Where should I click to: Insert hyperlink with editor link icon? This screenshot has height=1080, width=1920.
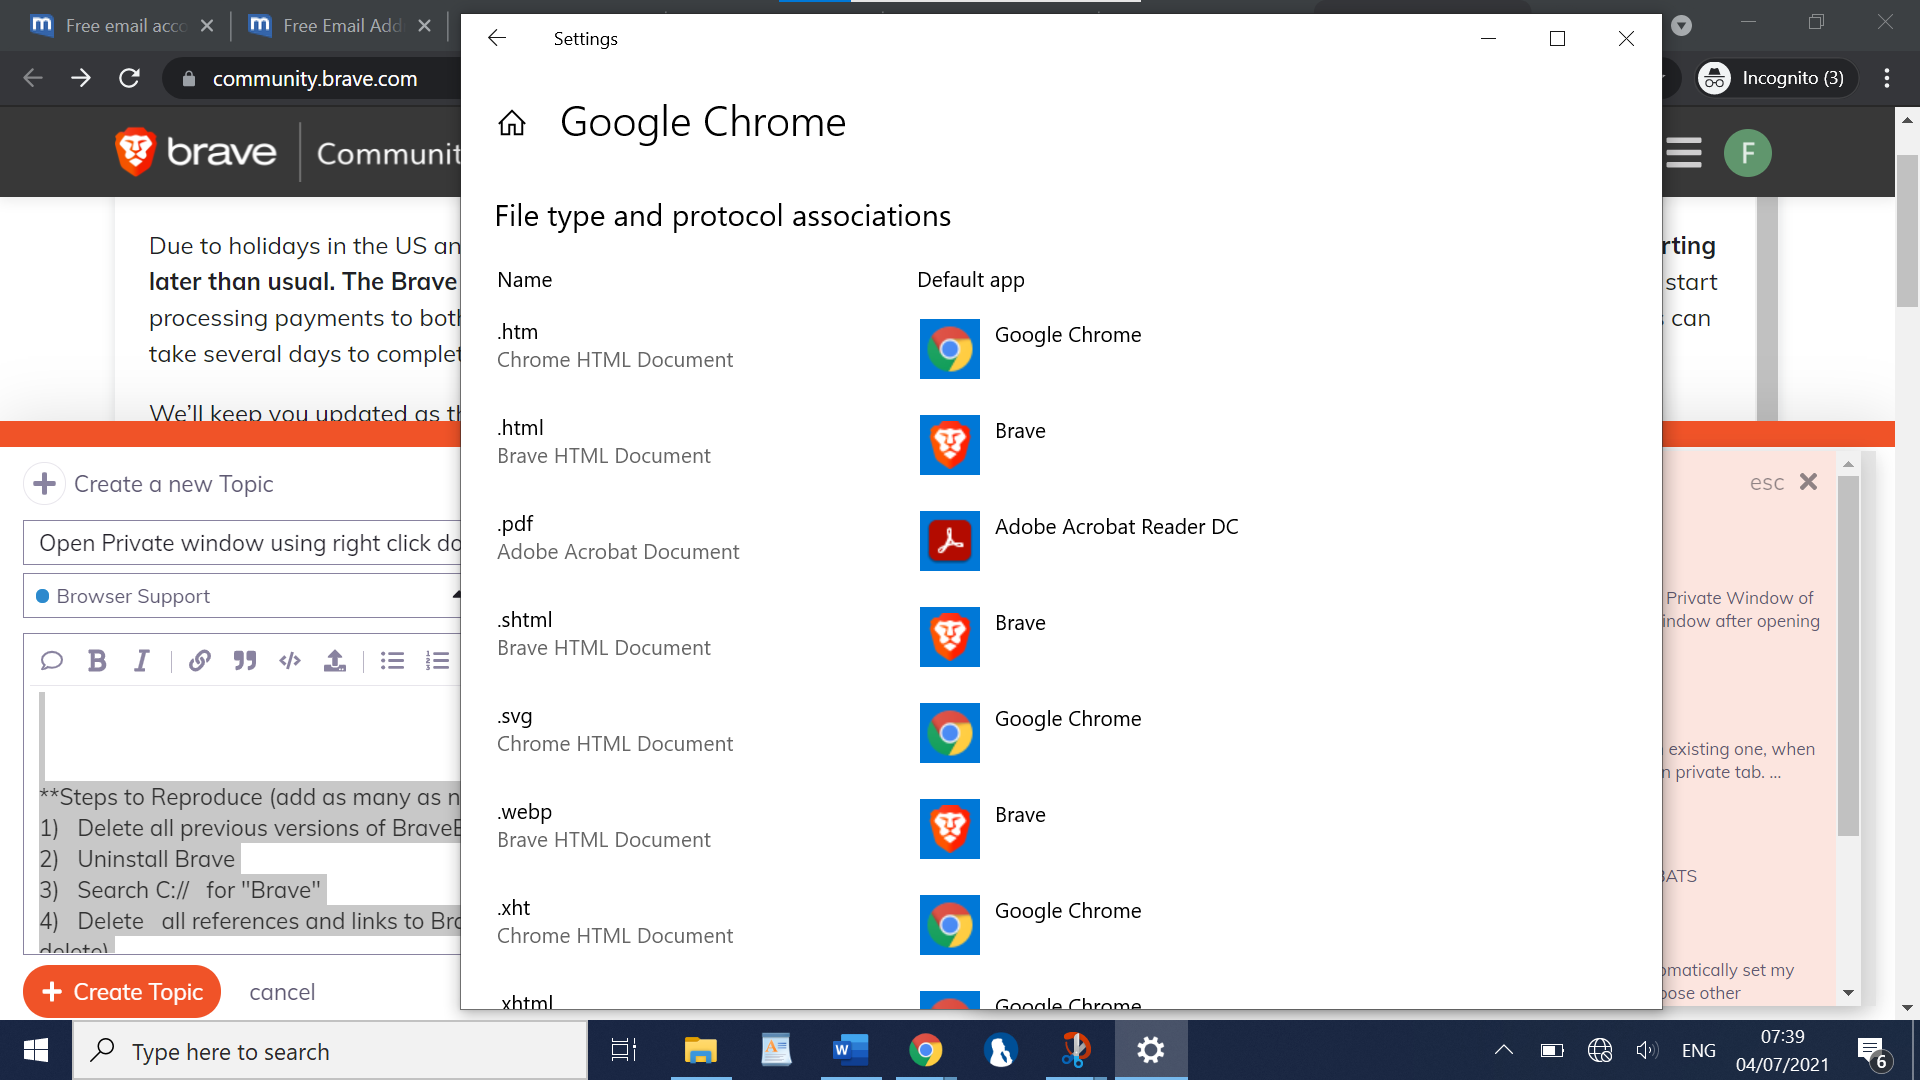tap(199, 660)
